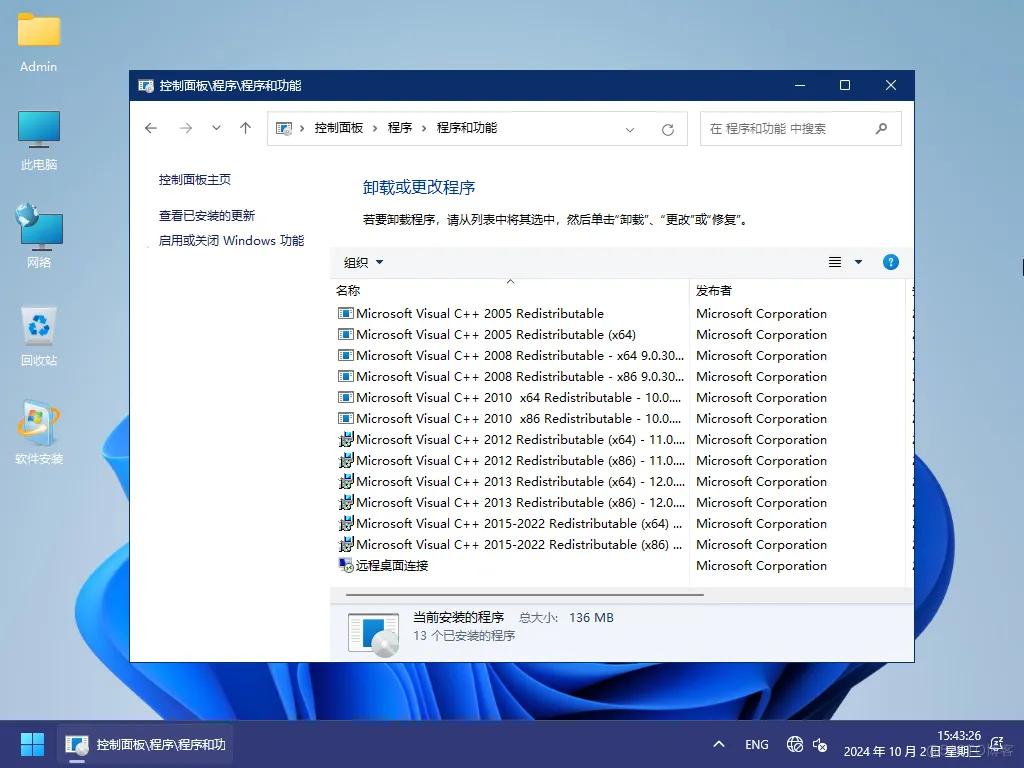1024x768 pixels.
Task: Click the '控制面板' breadcrumb
Action: (338, 128)
